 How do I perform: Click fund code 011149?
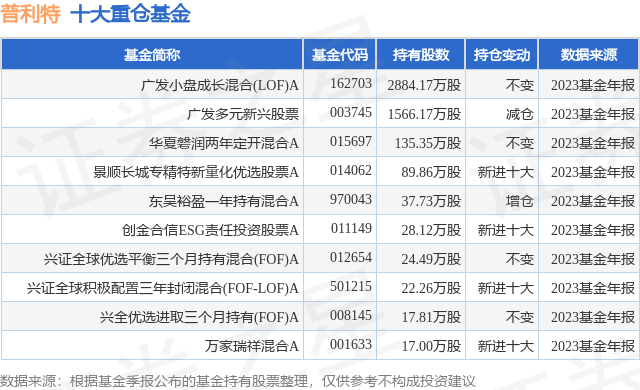tap(351, 228)
